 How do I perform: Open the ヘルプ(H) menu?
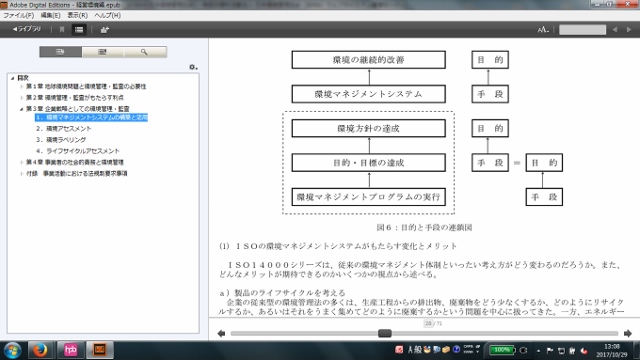[107, 16]
